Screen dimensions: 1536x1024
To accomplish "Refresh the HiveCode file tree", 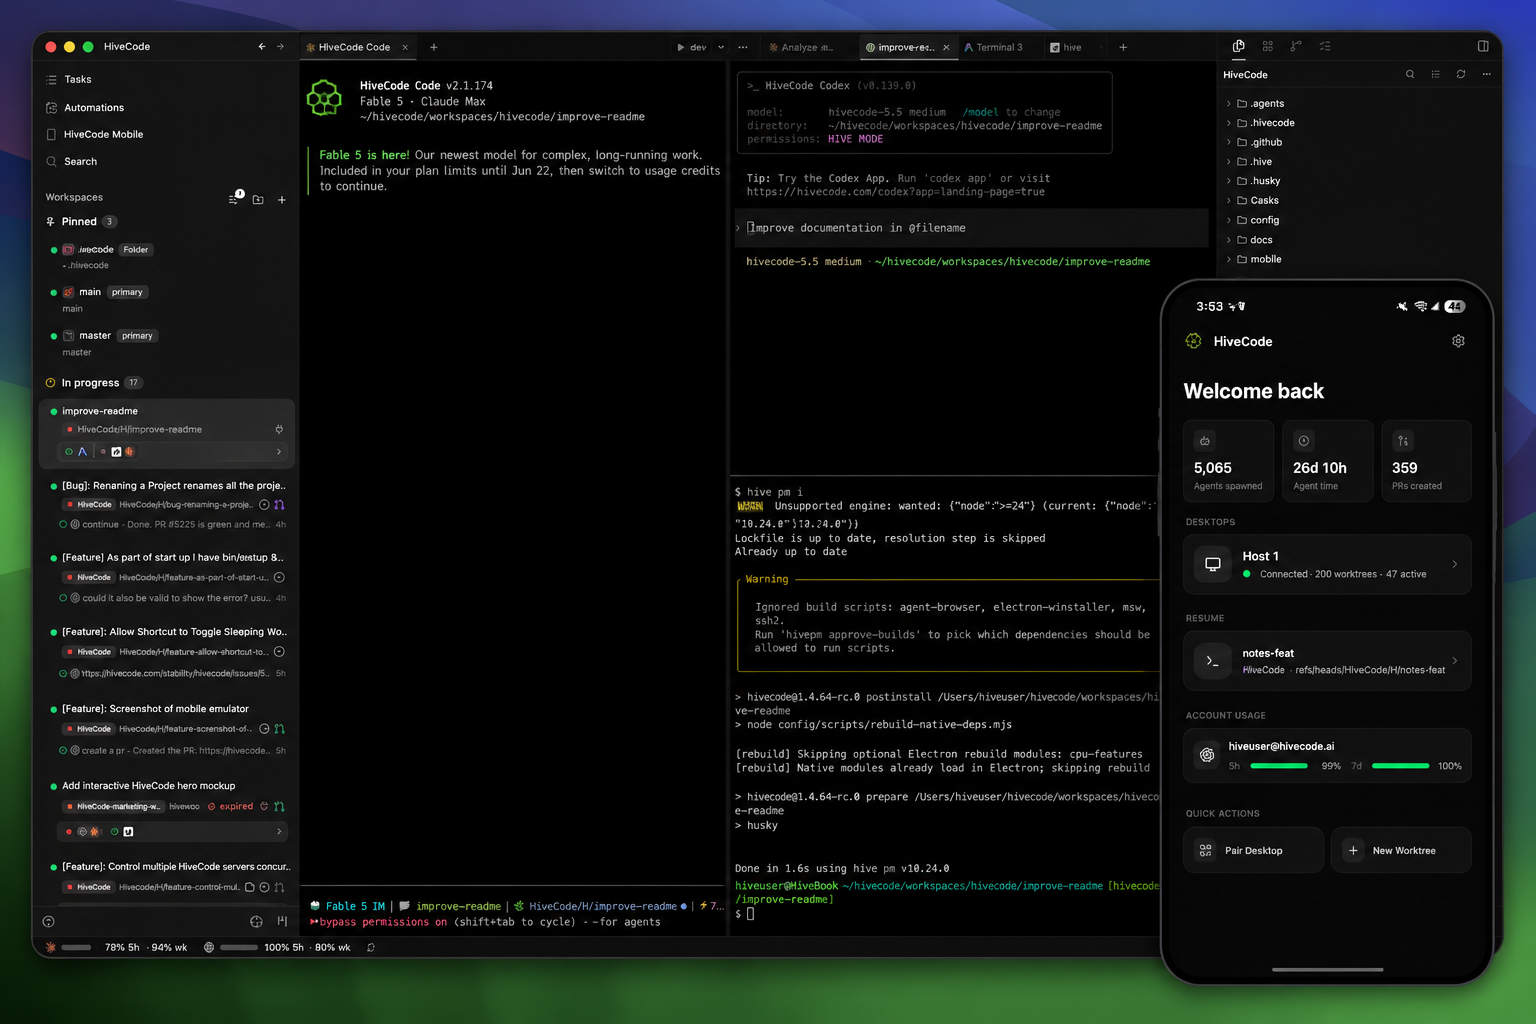I will tap(1461, 74).
